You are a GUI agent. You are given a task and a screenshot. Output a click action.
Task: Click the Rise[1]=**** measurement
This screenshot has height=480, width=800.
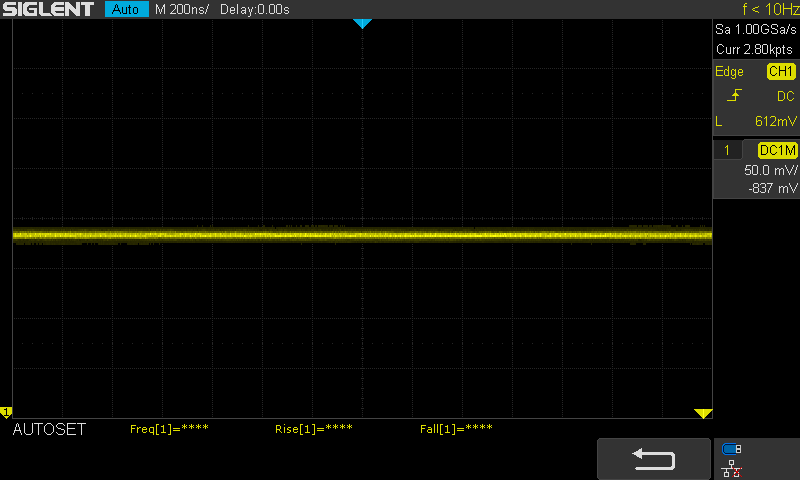coord(314,428)
